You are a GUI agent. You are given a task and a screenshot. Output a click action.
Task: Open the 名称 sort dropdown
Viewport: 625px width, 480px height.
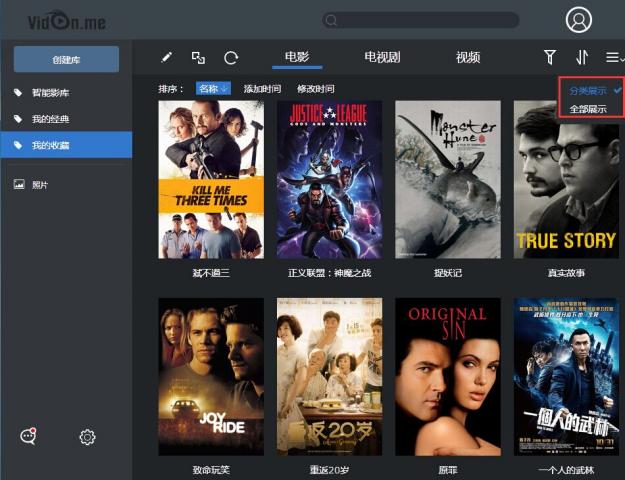[213, 89]
